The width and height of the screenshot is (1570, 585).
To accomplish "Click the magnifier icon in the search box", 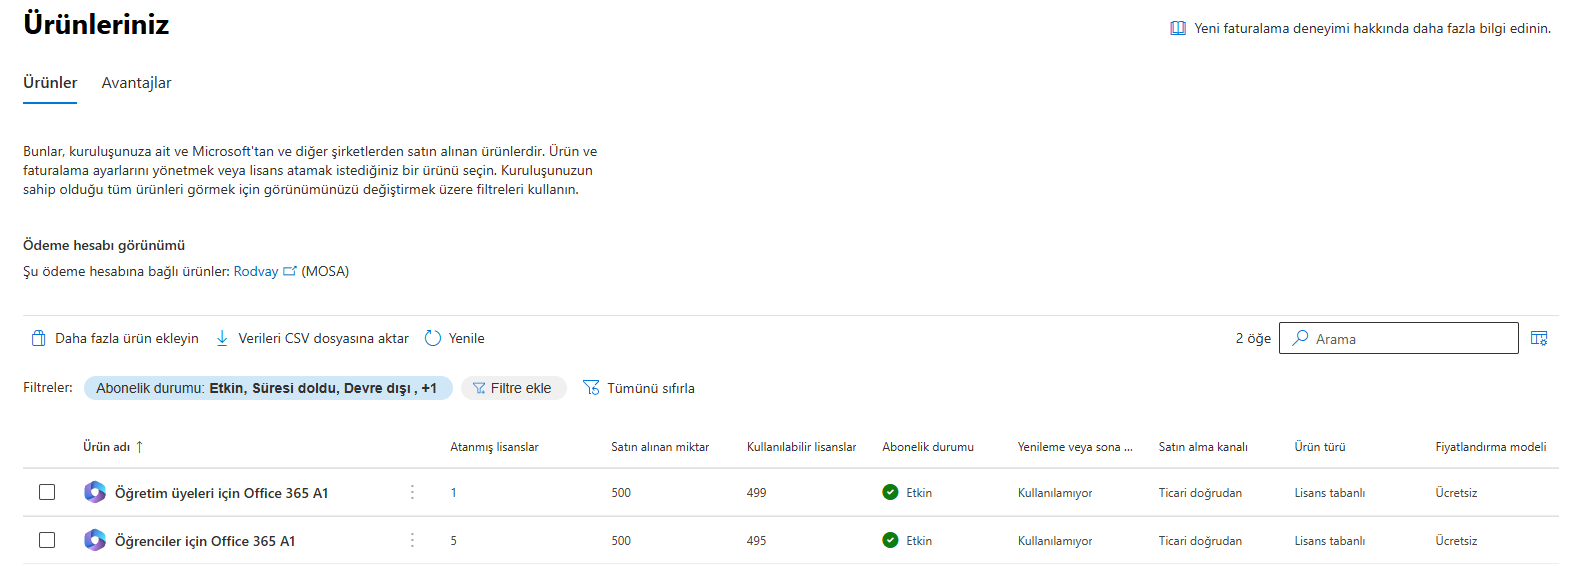I will point(1300,338).
